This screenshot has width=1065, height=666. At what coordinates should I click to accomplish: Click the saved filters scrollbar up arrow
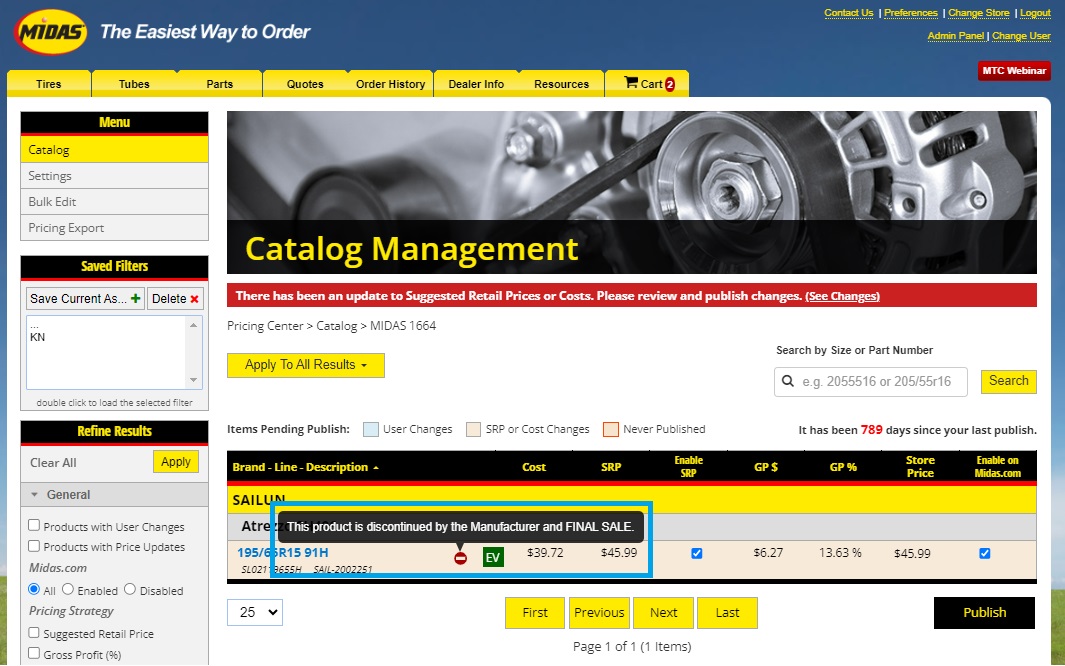pos(194,325)
